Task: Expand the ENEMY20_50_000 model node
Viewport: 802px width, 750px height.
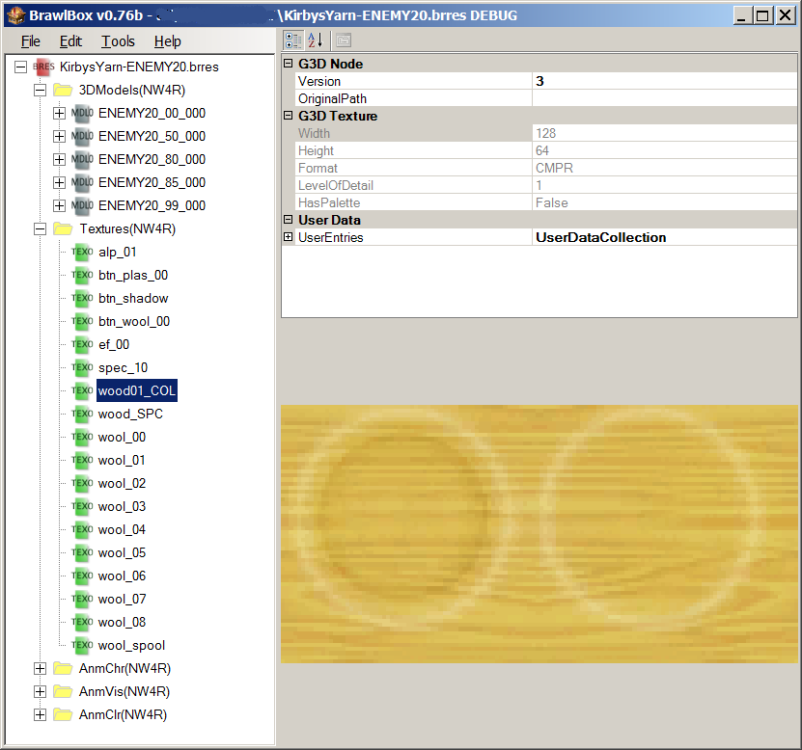Action: click(x=59, y=136)
